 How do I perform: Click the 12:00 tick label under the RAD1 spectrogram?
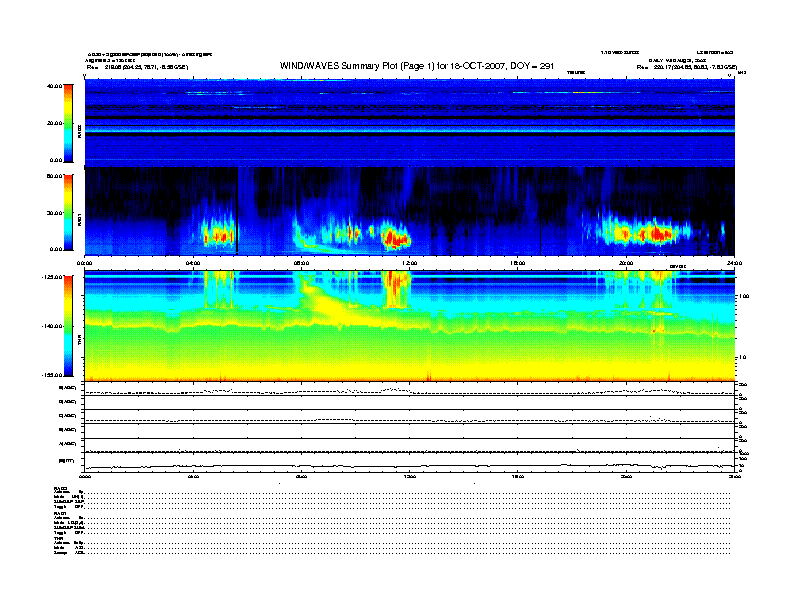pyautogui.click(x=410, y=263)
